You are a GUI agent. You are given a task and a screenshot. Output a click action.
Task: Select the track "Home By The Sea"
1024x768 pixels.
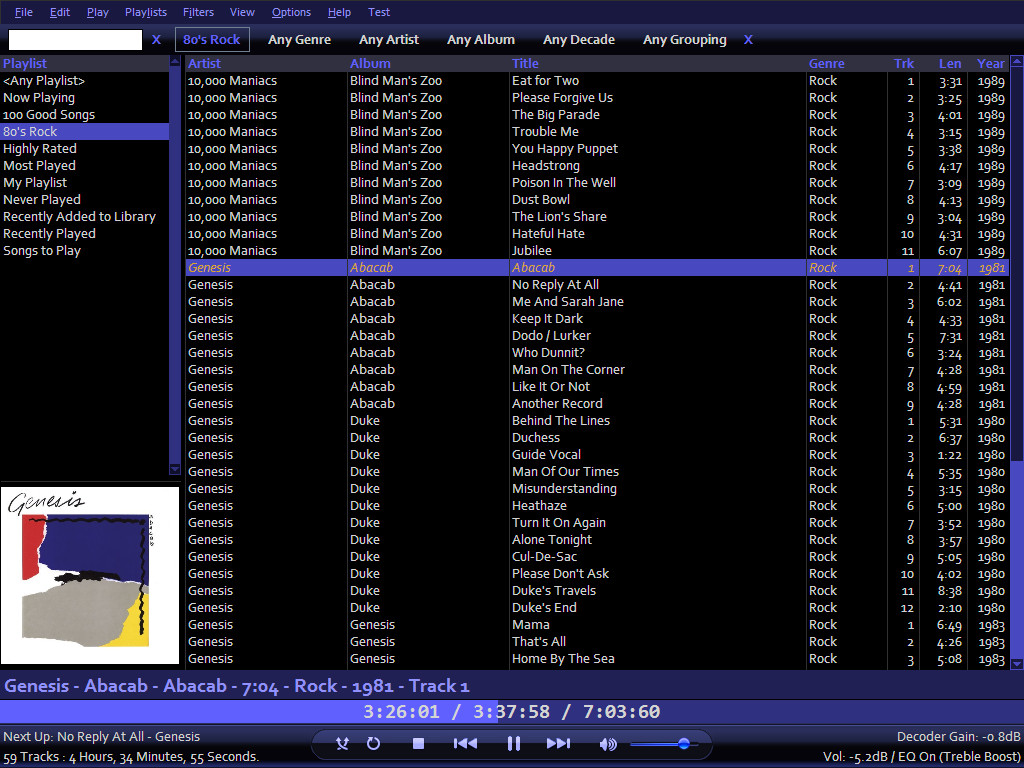tap(598, 658)
